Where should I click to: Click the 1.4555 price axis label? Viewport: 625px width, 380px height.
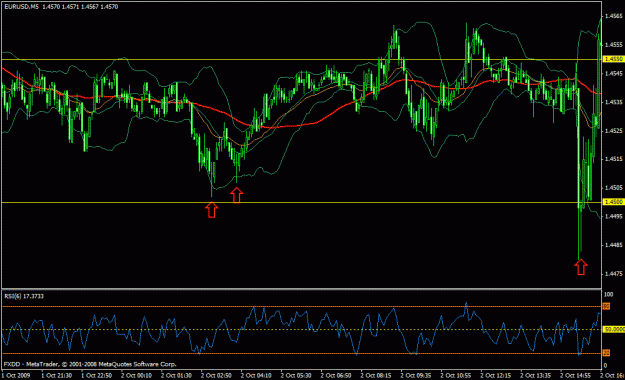pos(614,45)
